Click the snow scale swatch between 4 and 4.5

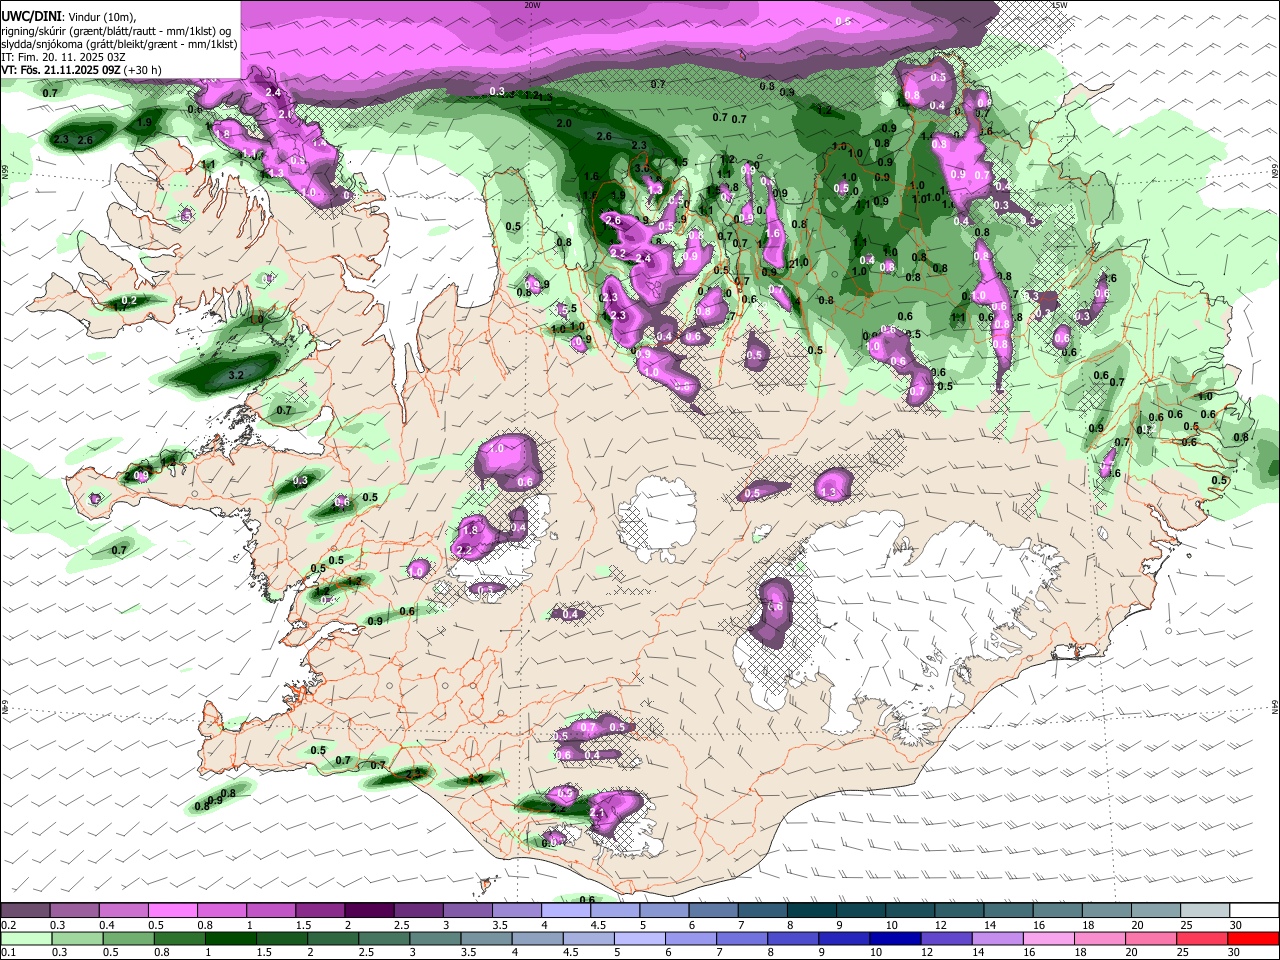pyautogui.click(x=566, y=910)
